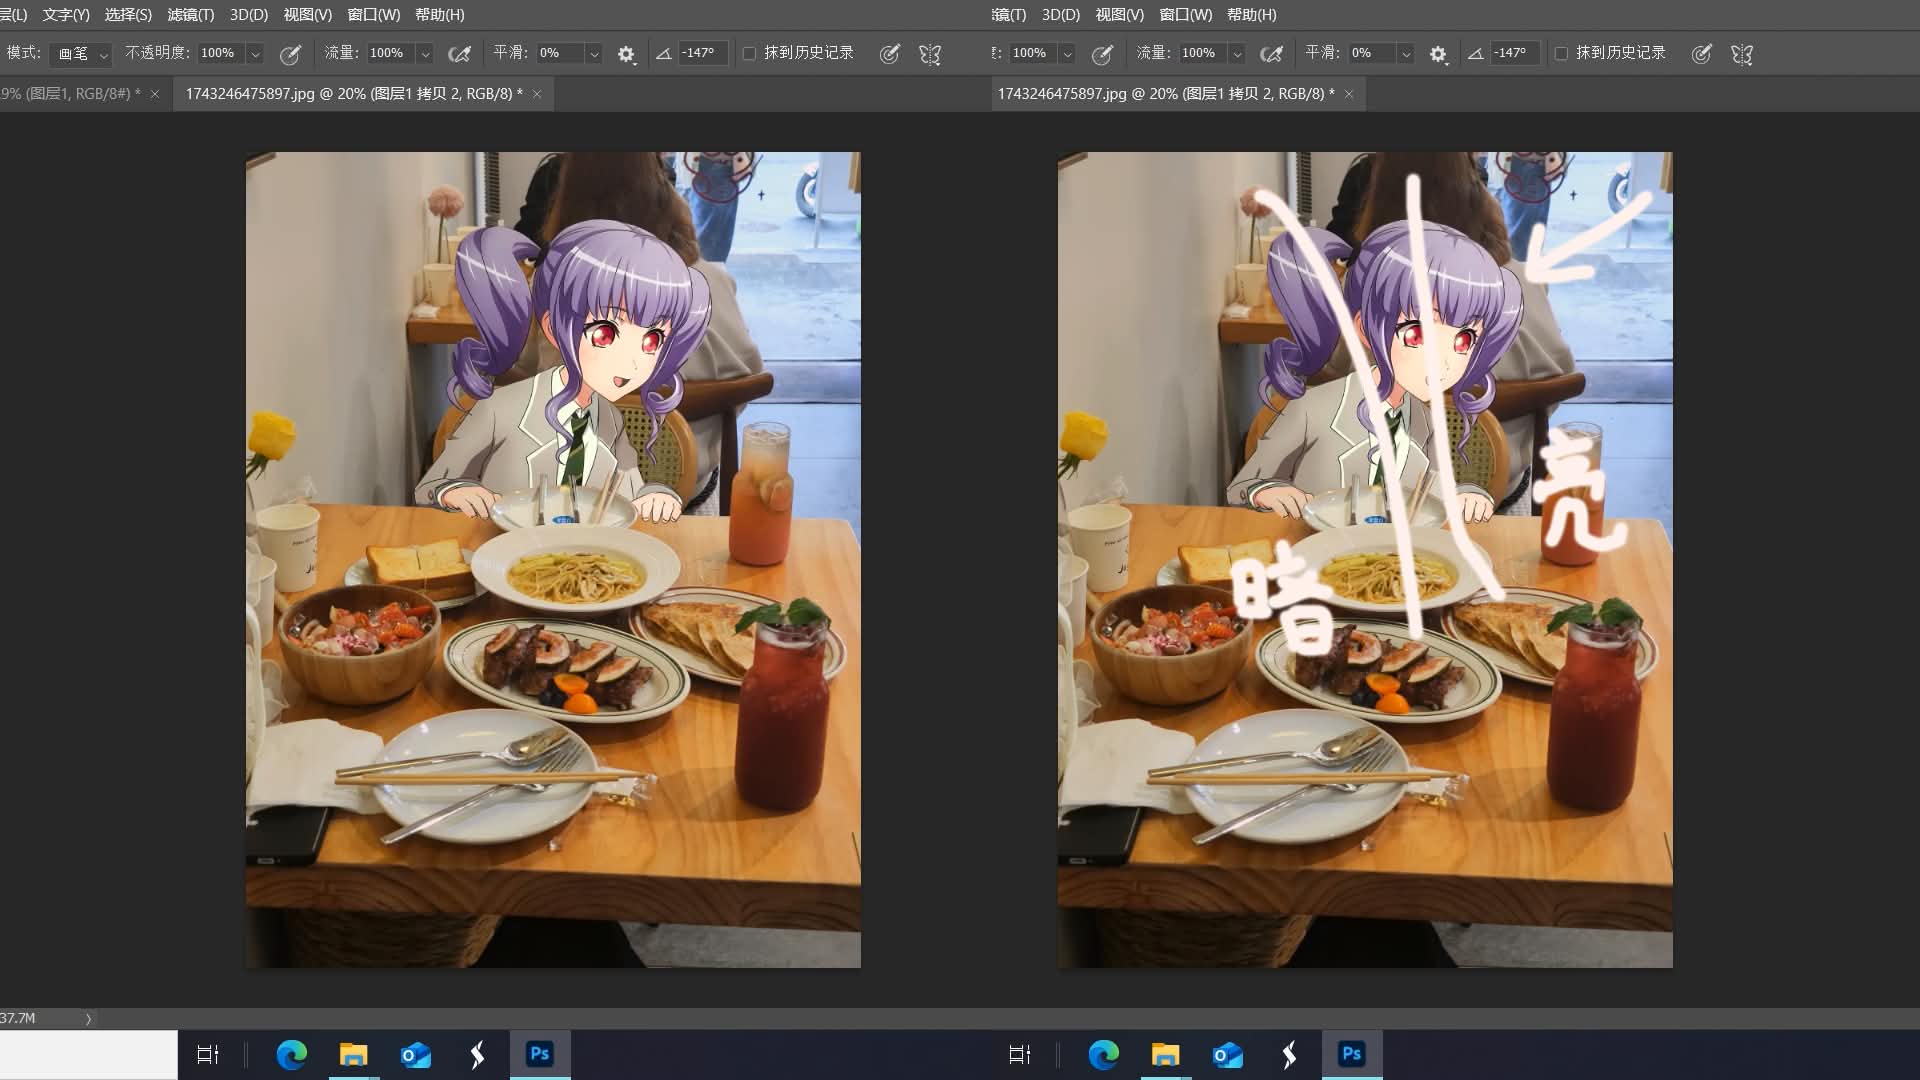This screenshot has height=1080, width=1920.
Task: Click brush angle icon in left window
Action: coord(663,54)
